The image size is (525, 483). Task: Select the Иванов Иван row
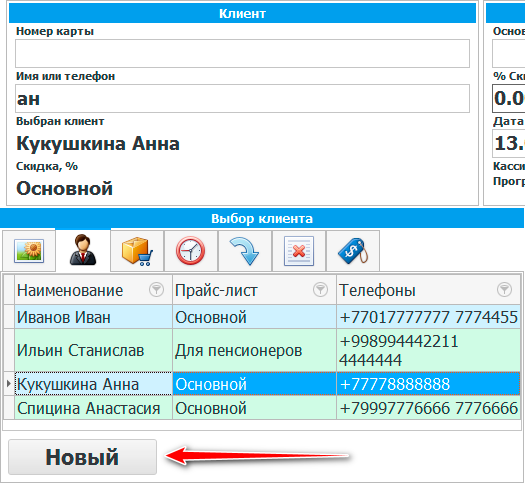(x=261, y=317)
